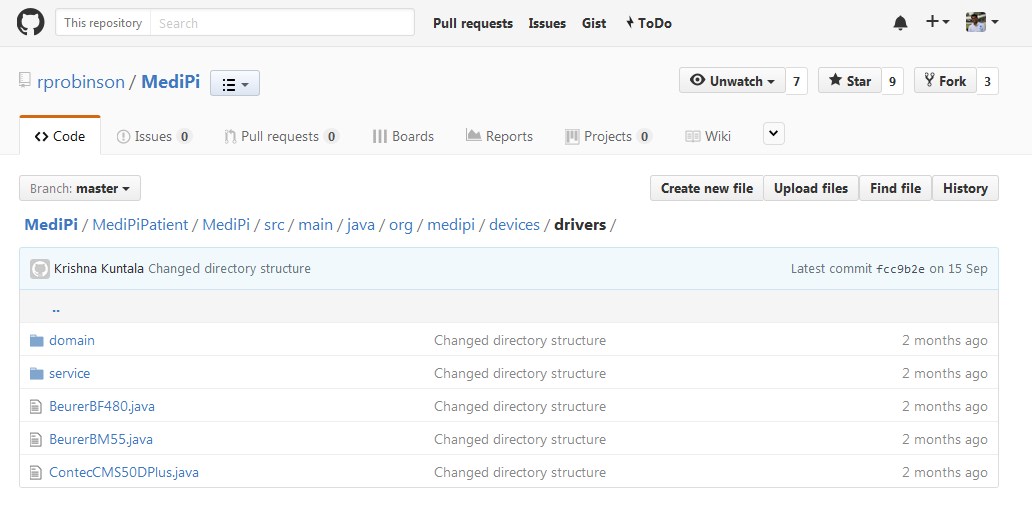1032x511 pixels.
Task: Open the BeurerBM55.java file link
Action: [101, 440]
